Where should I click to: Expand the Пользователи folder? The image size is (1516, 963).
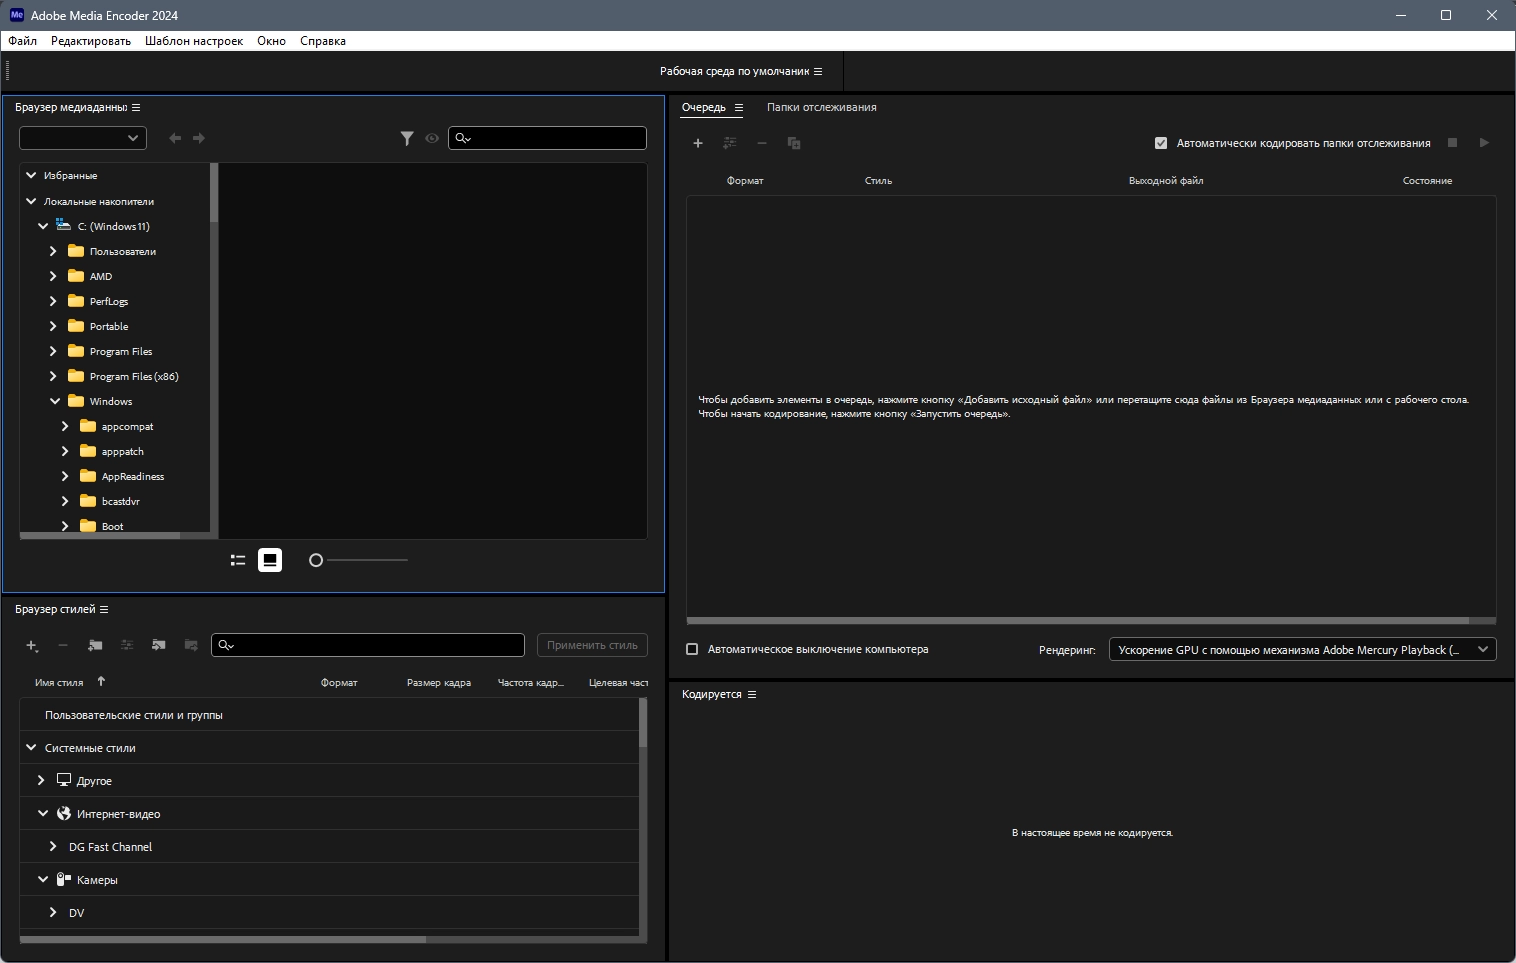point(53,251)
